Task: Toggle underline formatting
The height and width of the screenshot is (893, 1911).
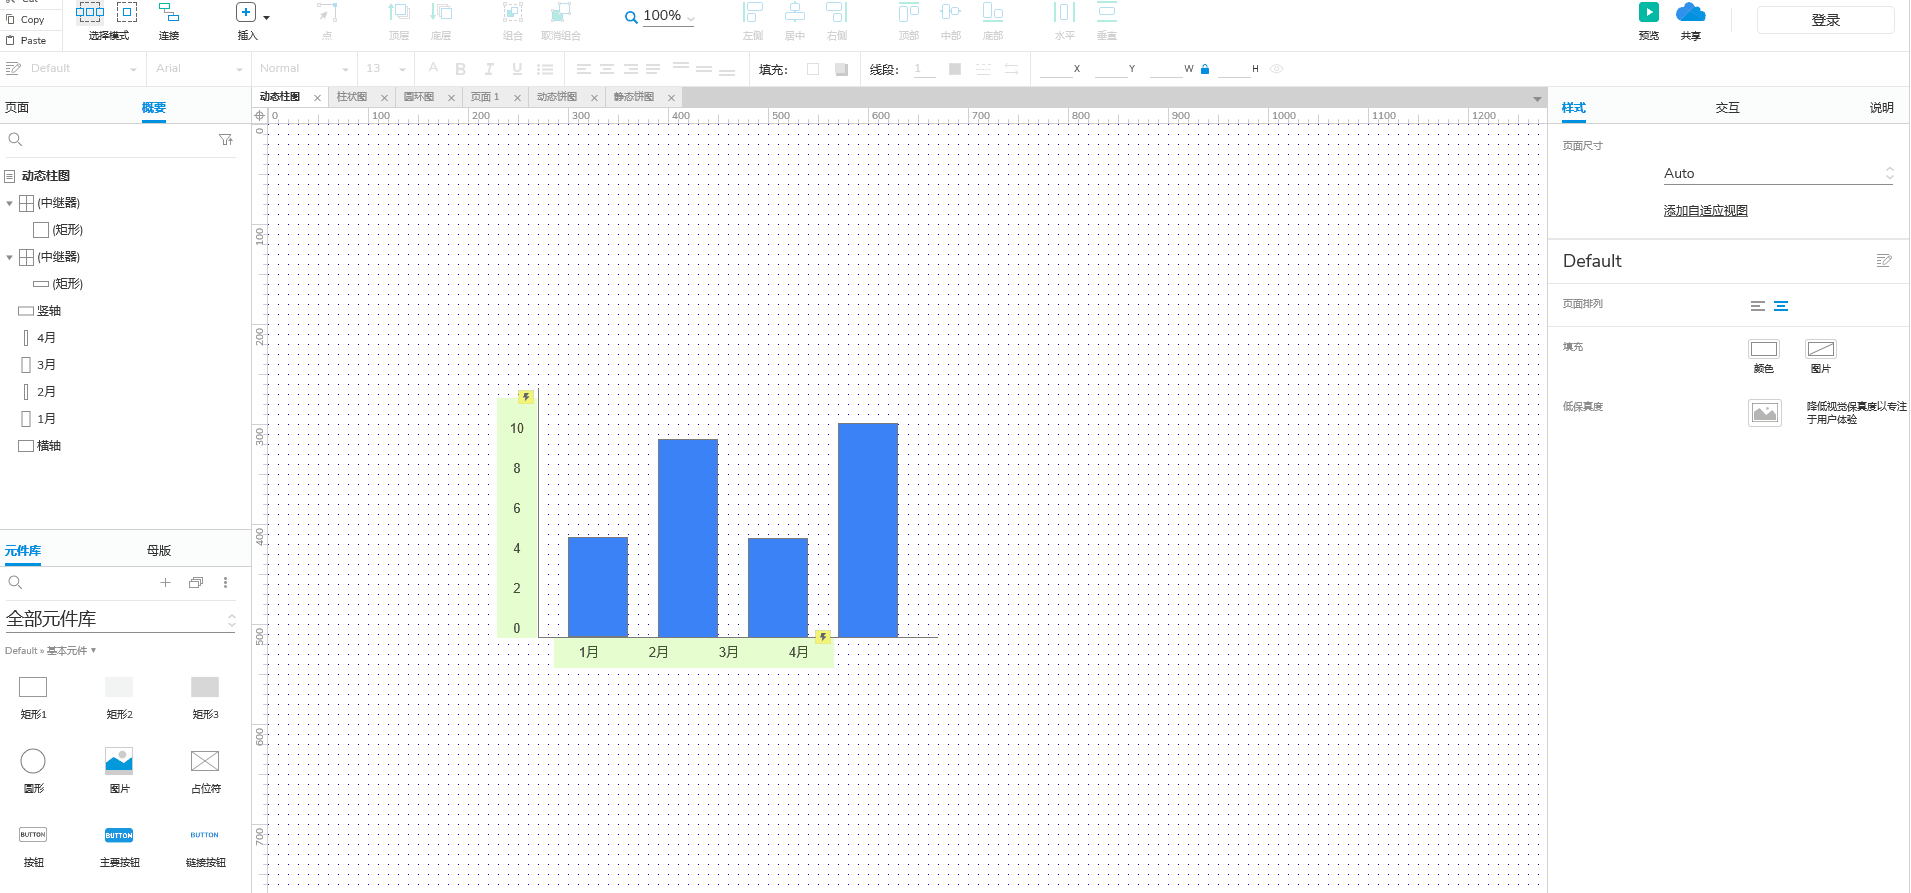Action: click(517, 69)
